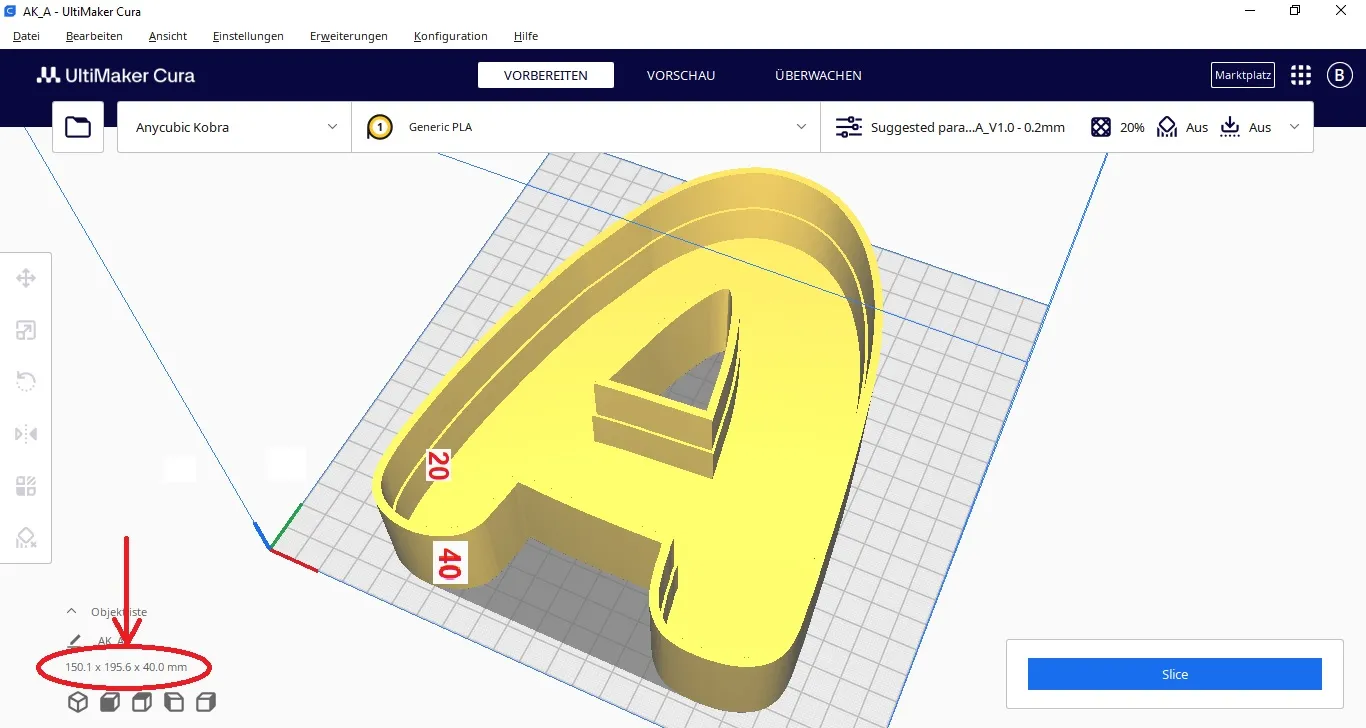Screen dimensions: 1366x728
Task: Click the 20% infill value
Action: 1132,128
